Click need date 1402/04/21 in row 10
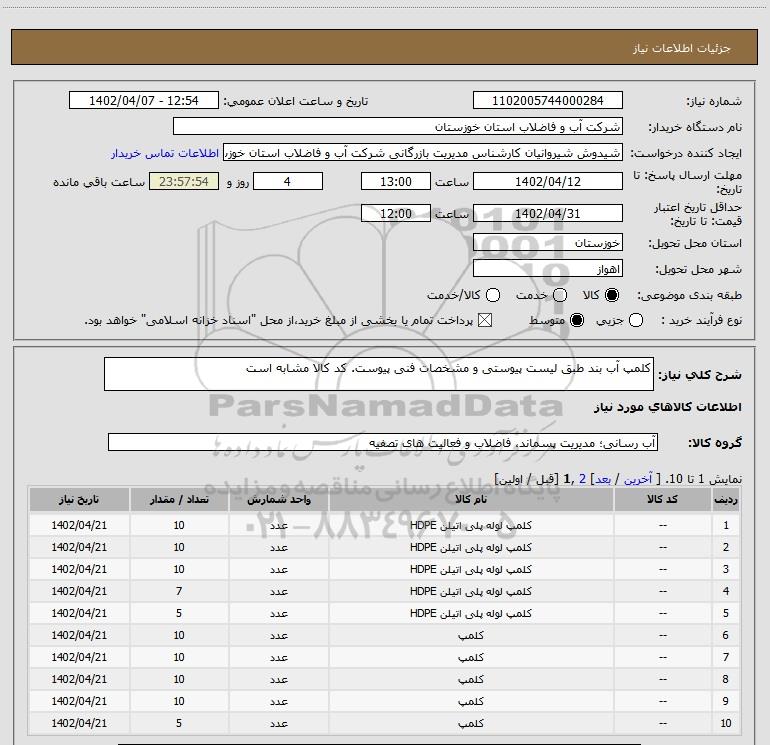Viewport: 770px width, 745px height. pos(79,723)
